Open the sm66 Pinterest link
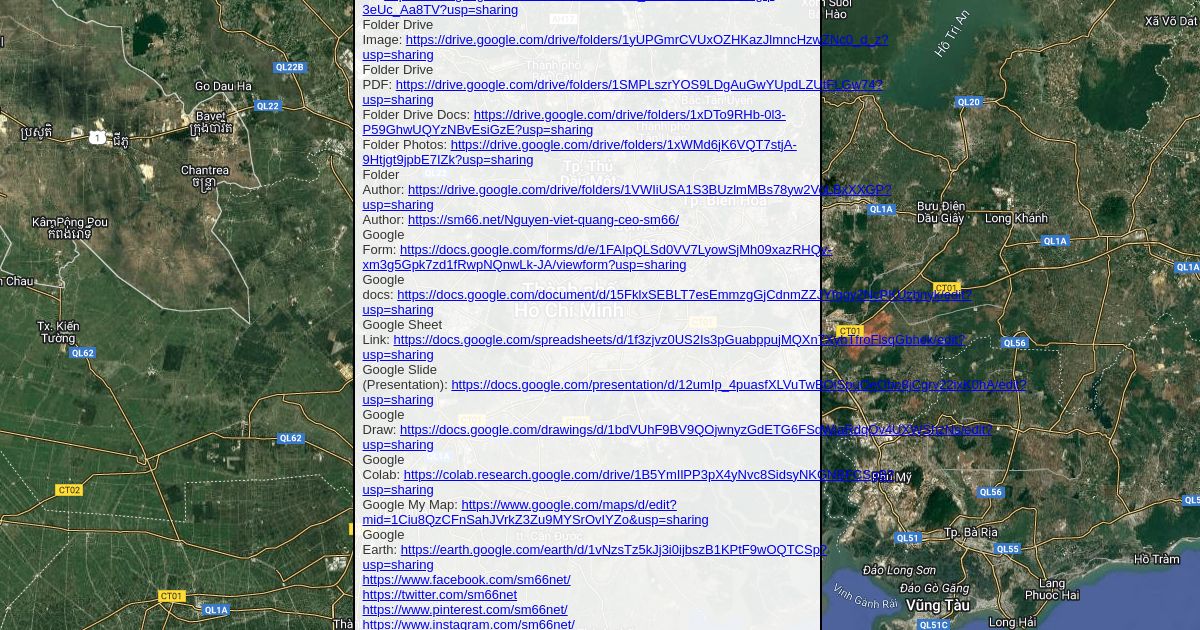 [464, 610]
